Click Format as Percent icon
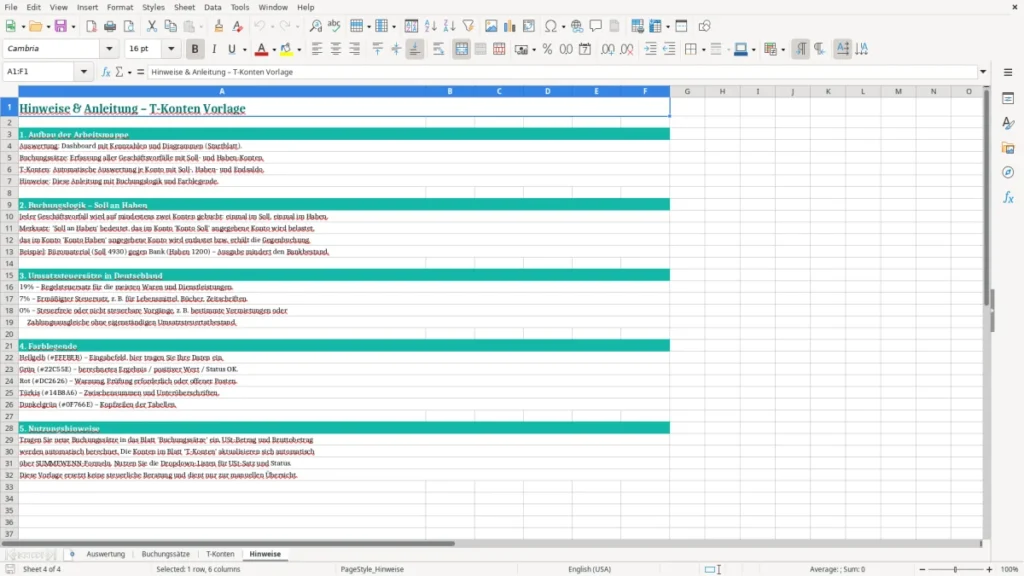This screenshot has height=576, width=1024. tap(547, 49)
